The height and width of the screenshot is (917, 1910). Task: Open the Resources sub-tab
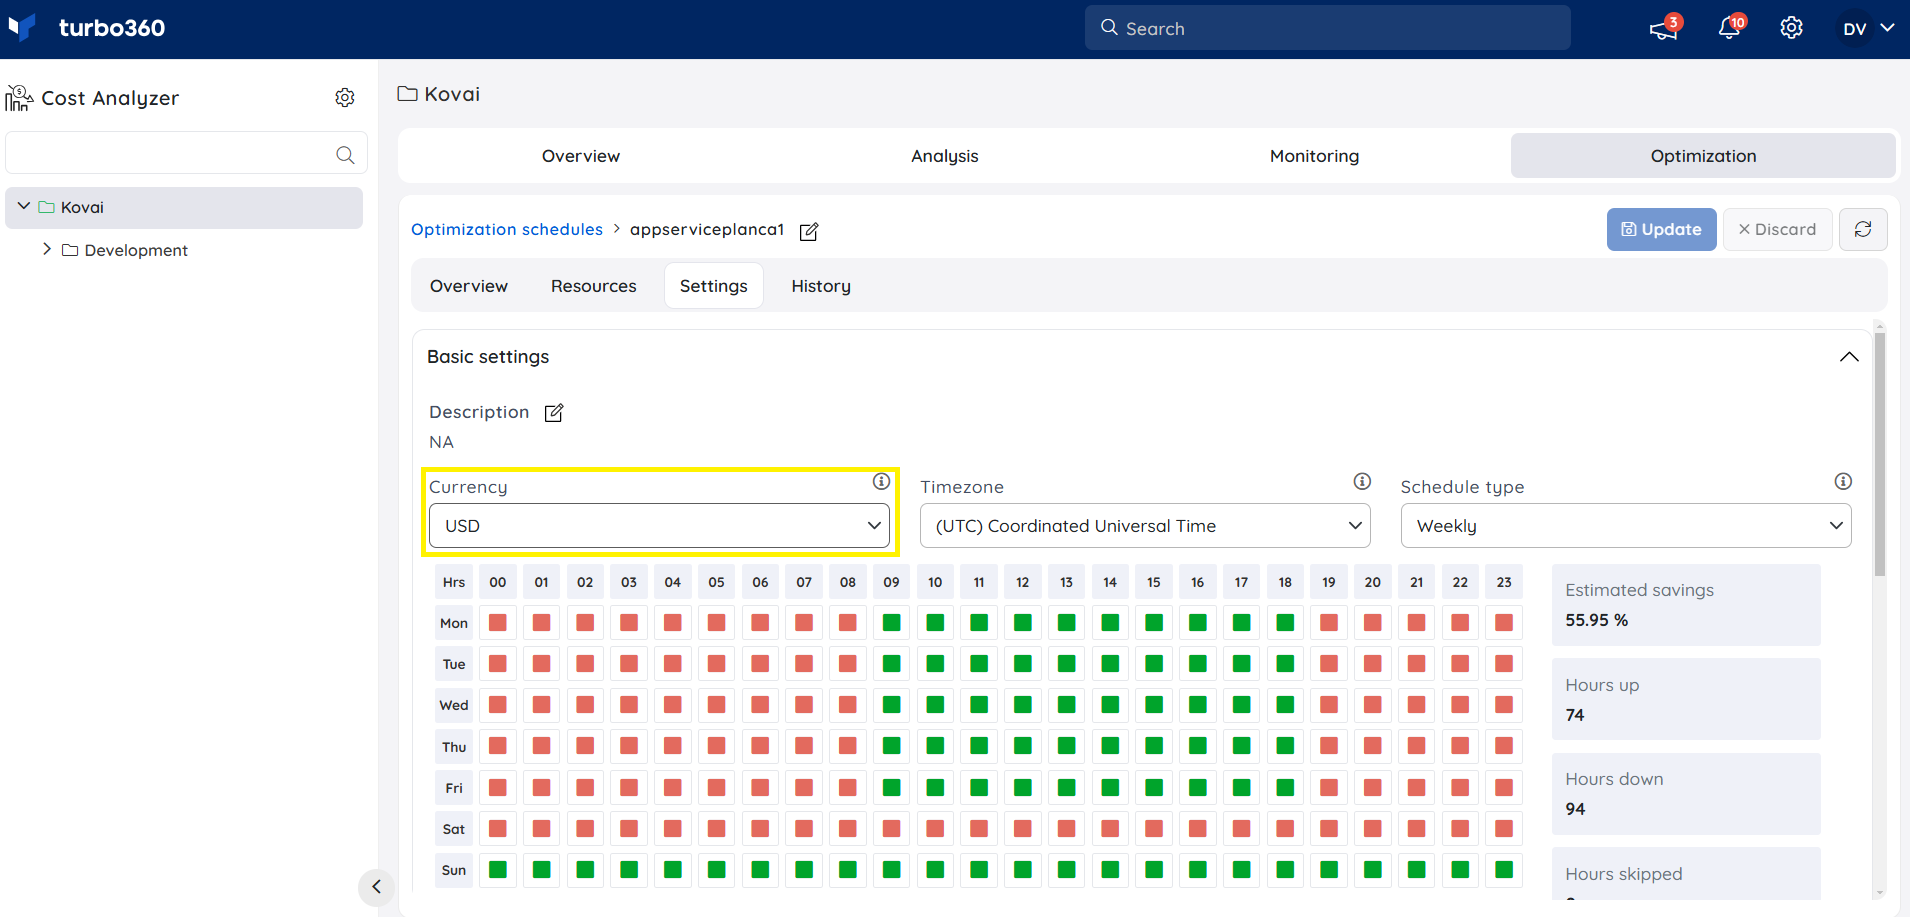click(x=594, y=286)
